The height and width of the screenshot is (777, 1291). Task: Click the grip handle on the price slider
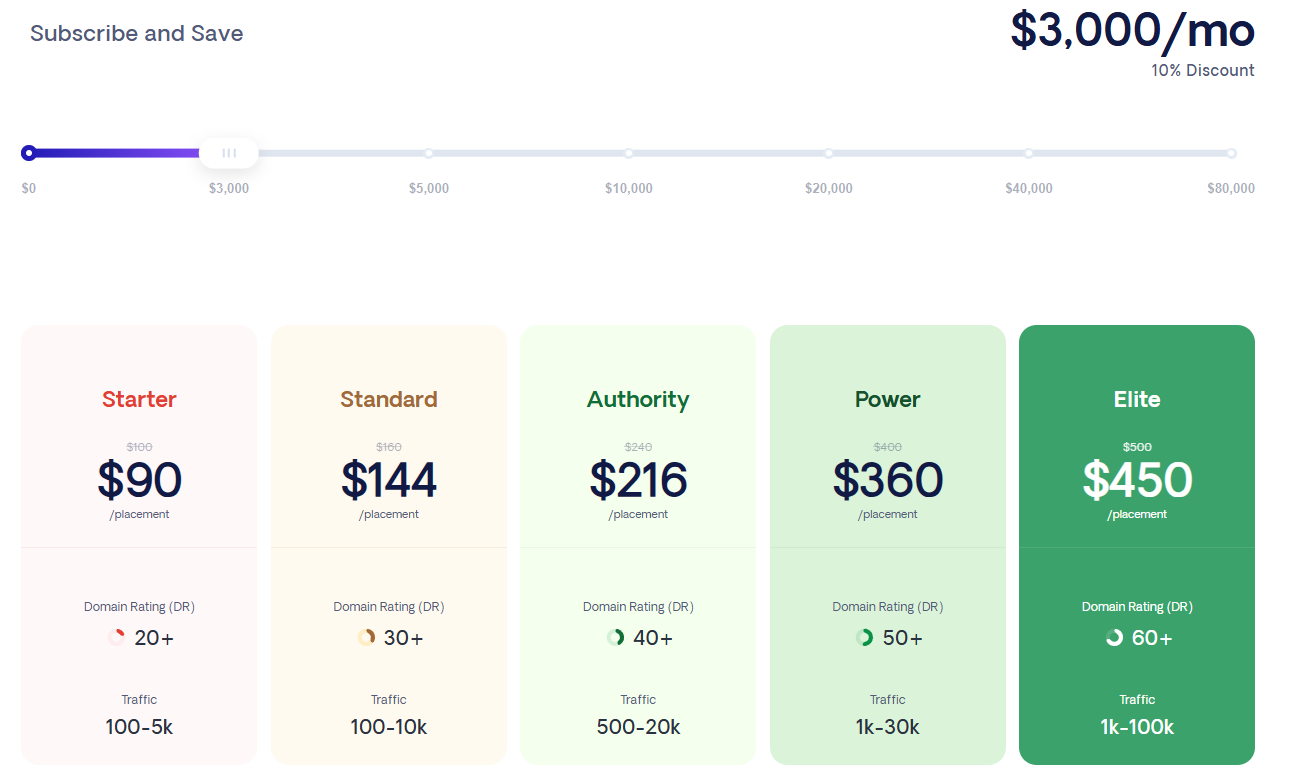[x=229, y=152]
